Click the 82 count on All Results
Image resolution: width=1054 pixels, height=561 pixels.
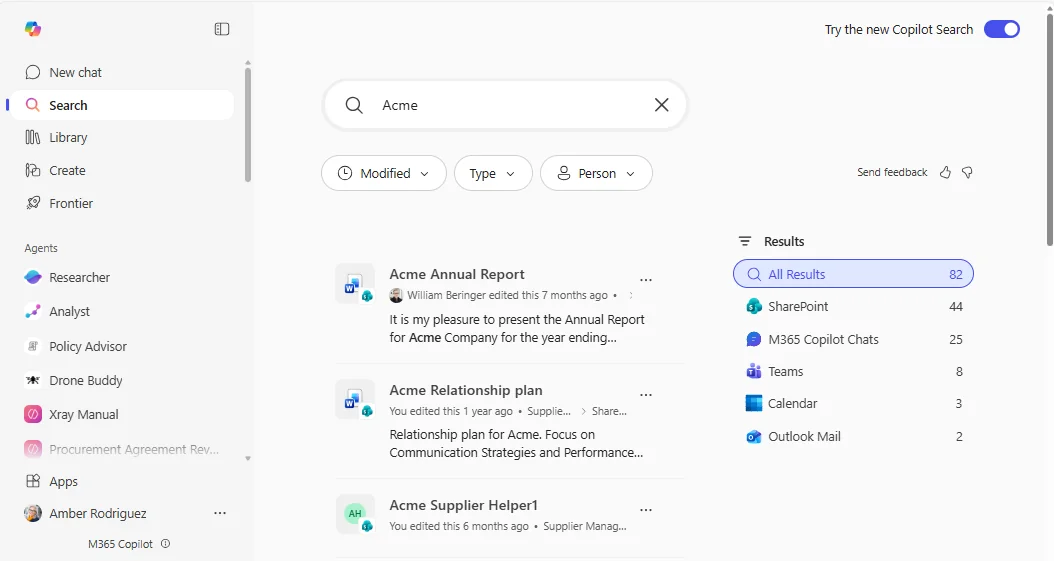pyautogui.click(x=956, y=274)
